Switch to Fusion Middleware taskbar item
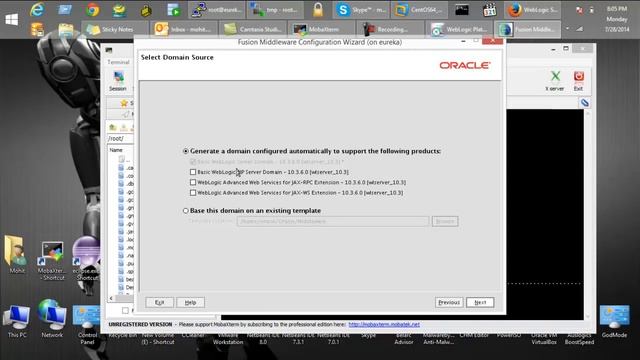 (528, 29)
